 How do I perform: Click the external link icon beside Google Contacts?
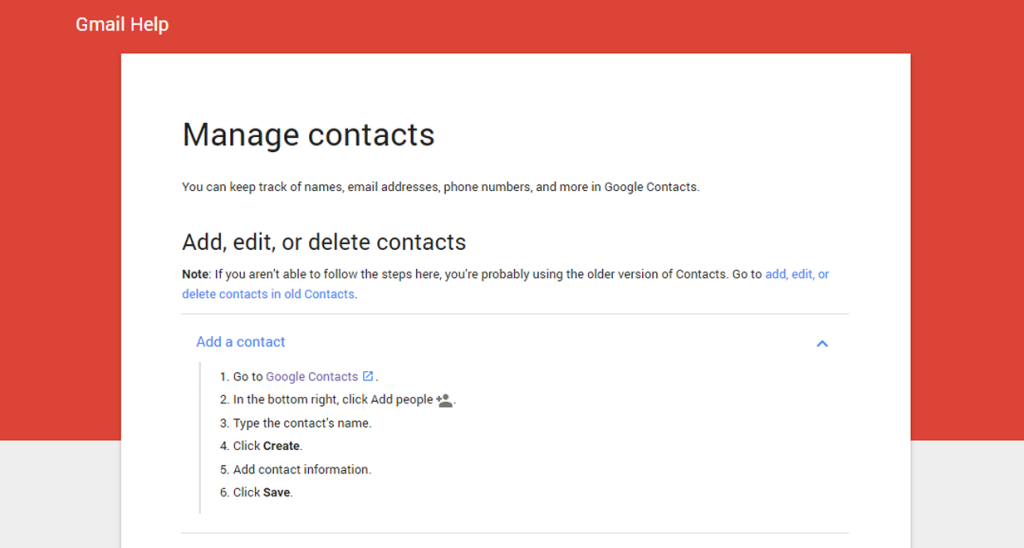[x=368, y=376]
